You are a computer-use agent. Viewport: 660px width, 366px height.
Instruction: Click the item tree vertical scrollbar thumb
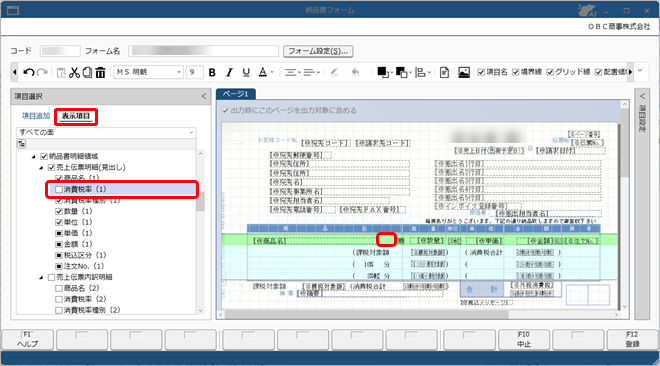[x=201, y=201]
